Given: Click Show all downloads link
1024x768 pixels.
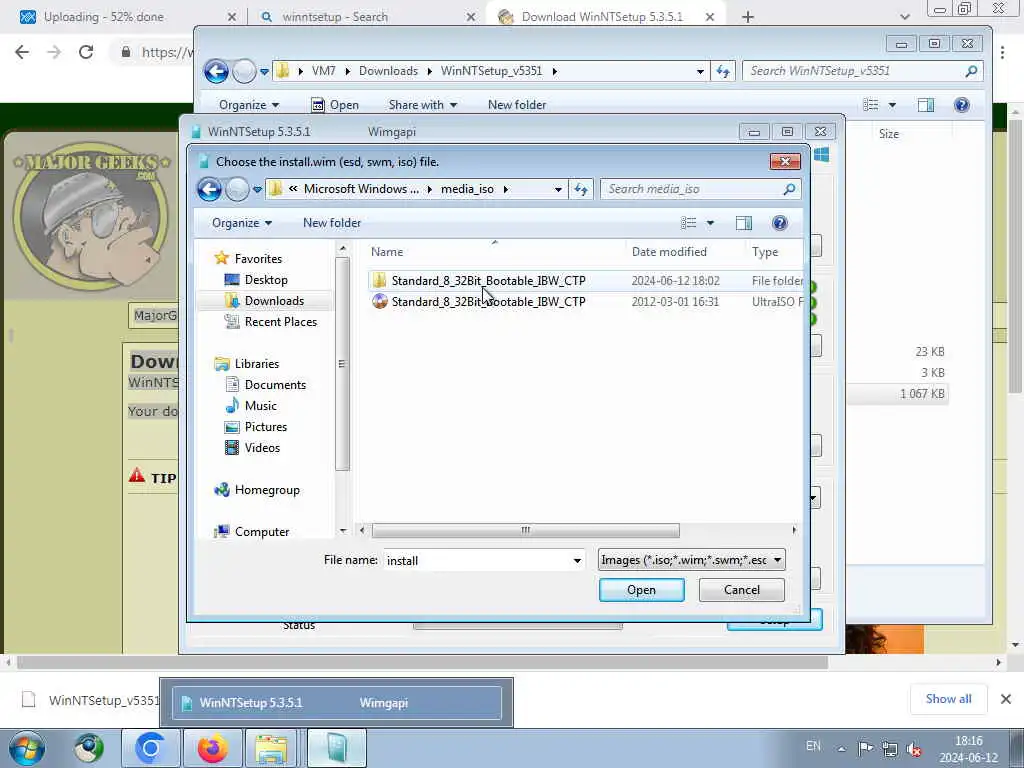Looking at the screenshot, I should click(948, 699).
